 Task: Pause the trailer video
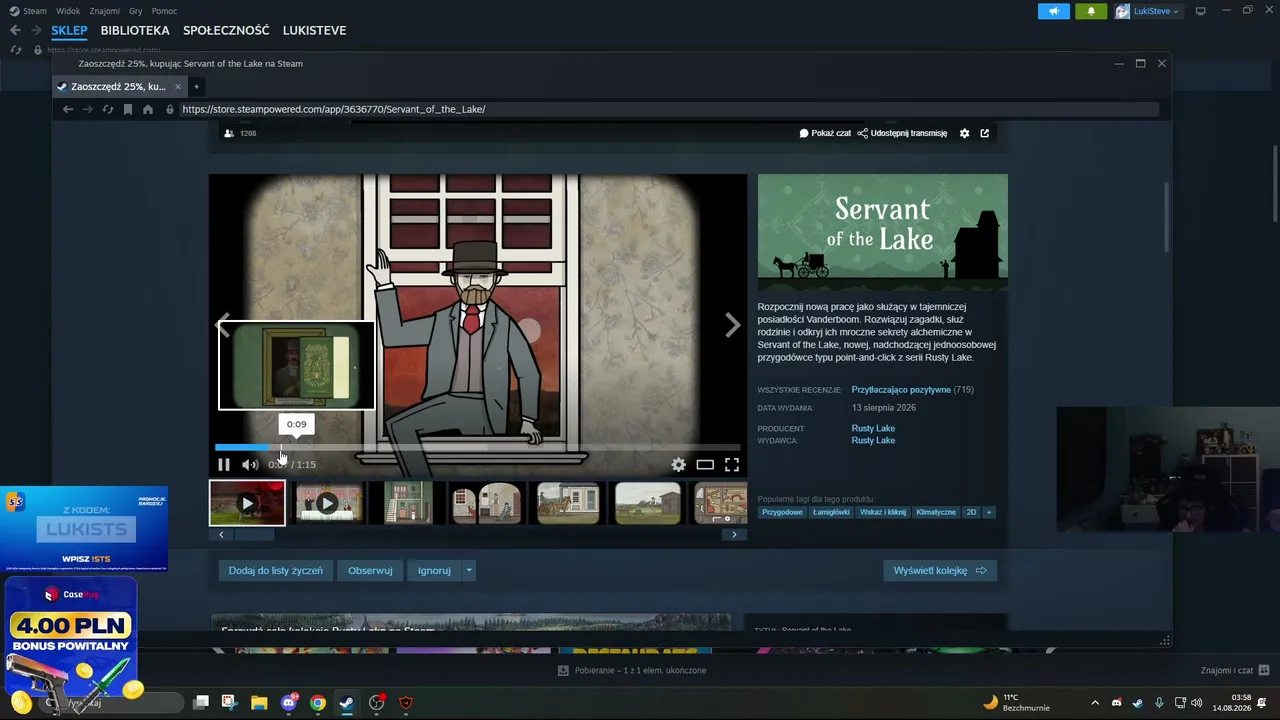point(224,464)
